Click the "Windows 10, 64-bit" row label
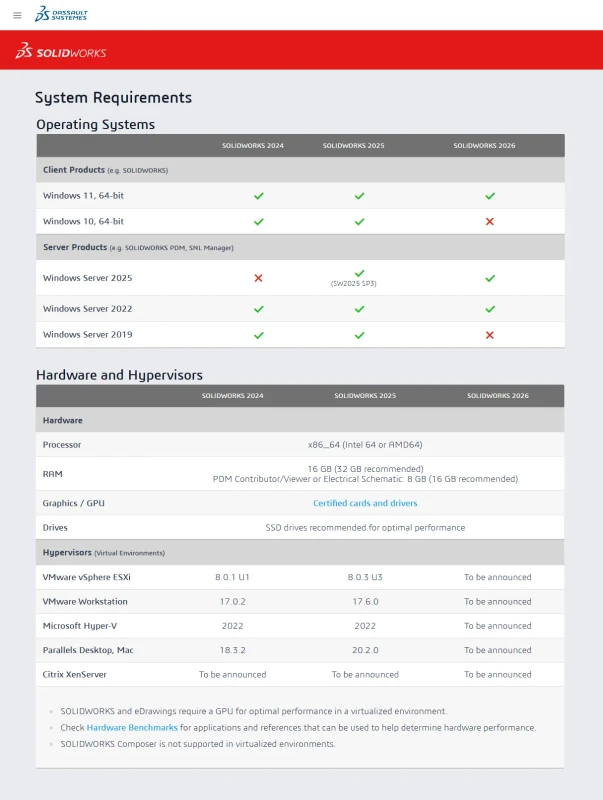 pyautogui.click(x=83, y=221)
